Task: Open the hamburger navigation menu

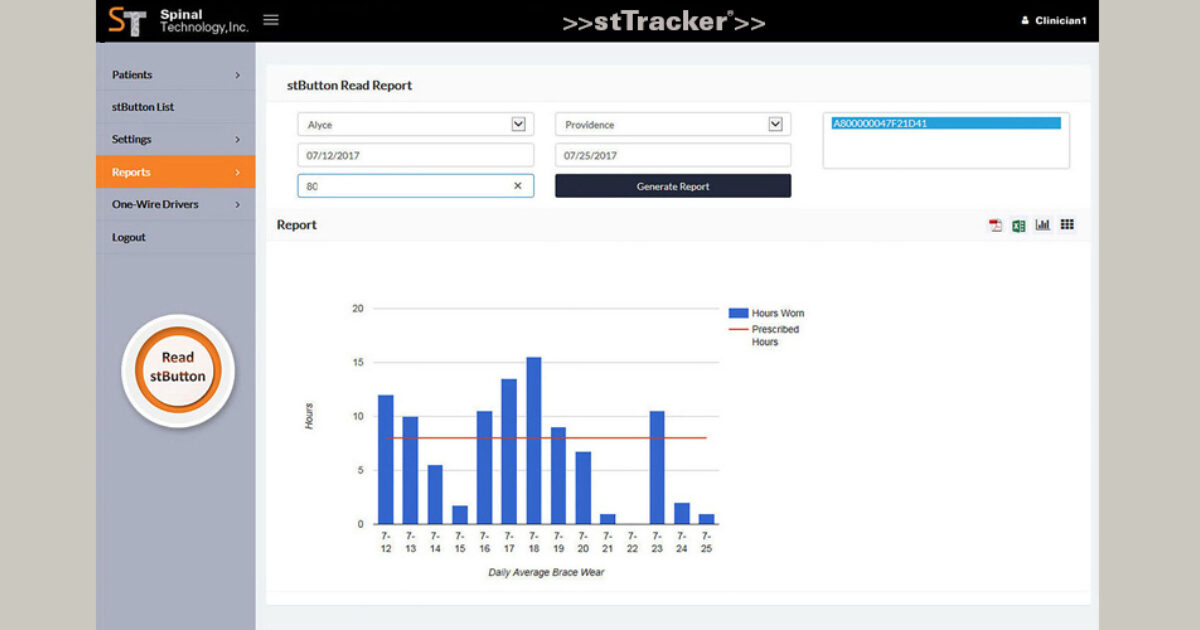Action: pos(270,19)
